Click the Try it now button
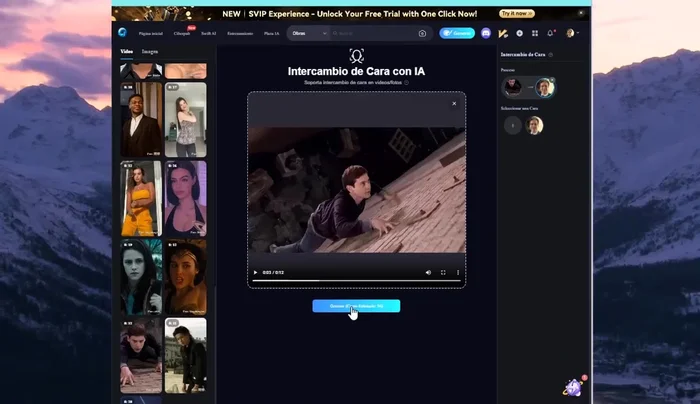The height and width of the screenshot is (404, 700). click(517, 13)
